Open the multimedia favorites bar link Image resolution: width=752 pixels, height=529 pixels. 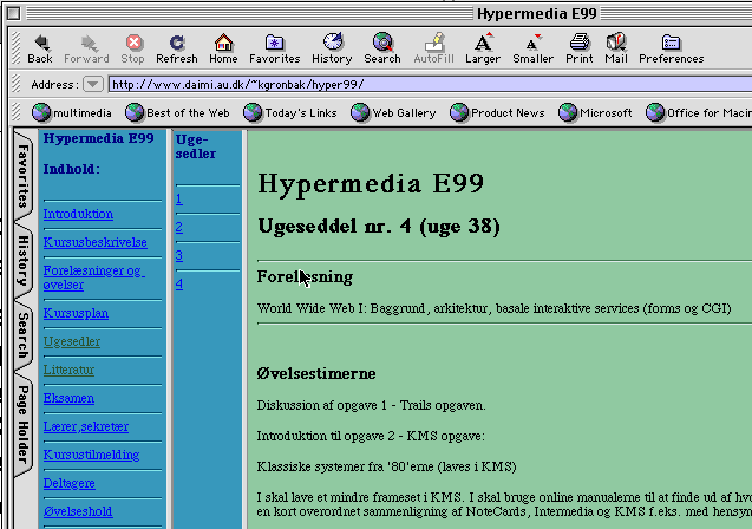[72, 113]
